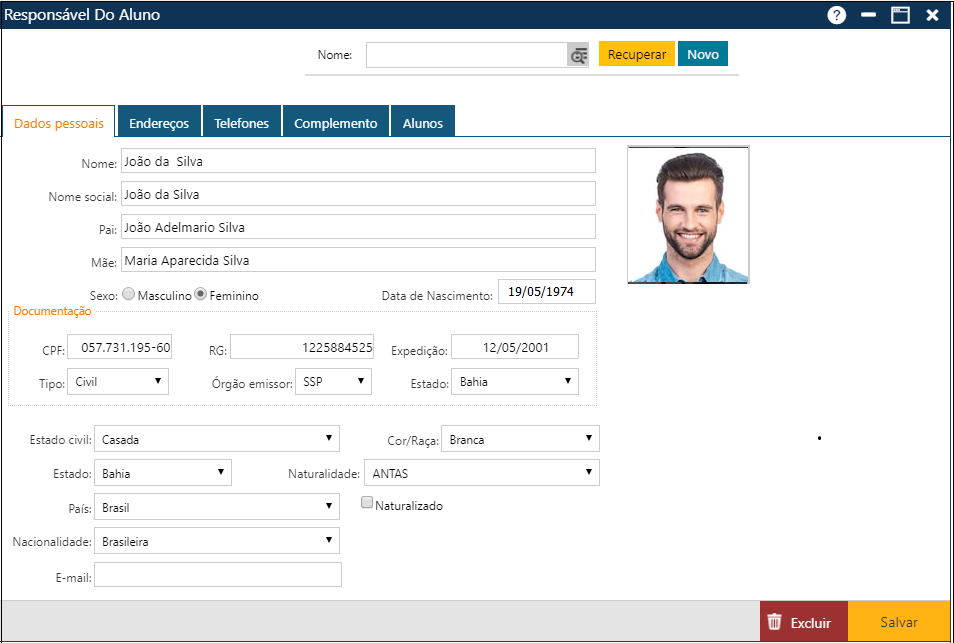Select the Feminino radio button
Image resolution: width=954 pixels, height=643 pixels.
(x=200, y=295)
